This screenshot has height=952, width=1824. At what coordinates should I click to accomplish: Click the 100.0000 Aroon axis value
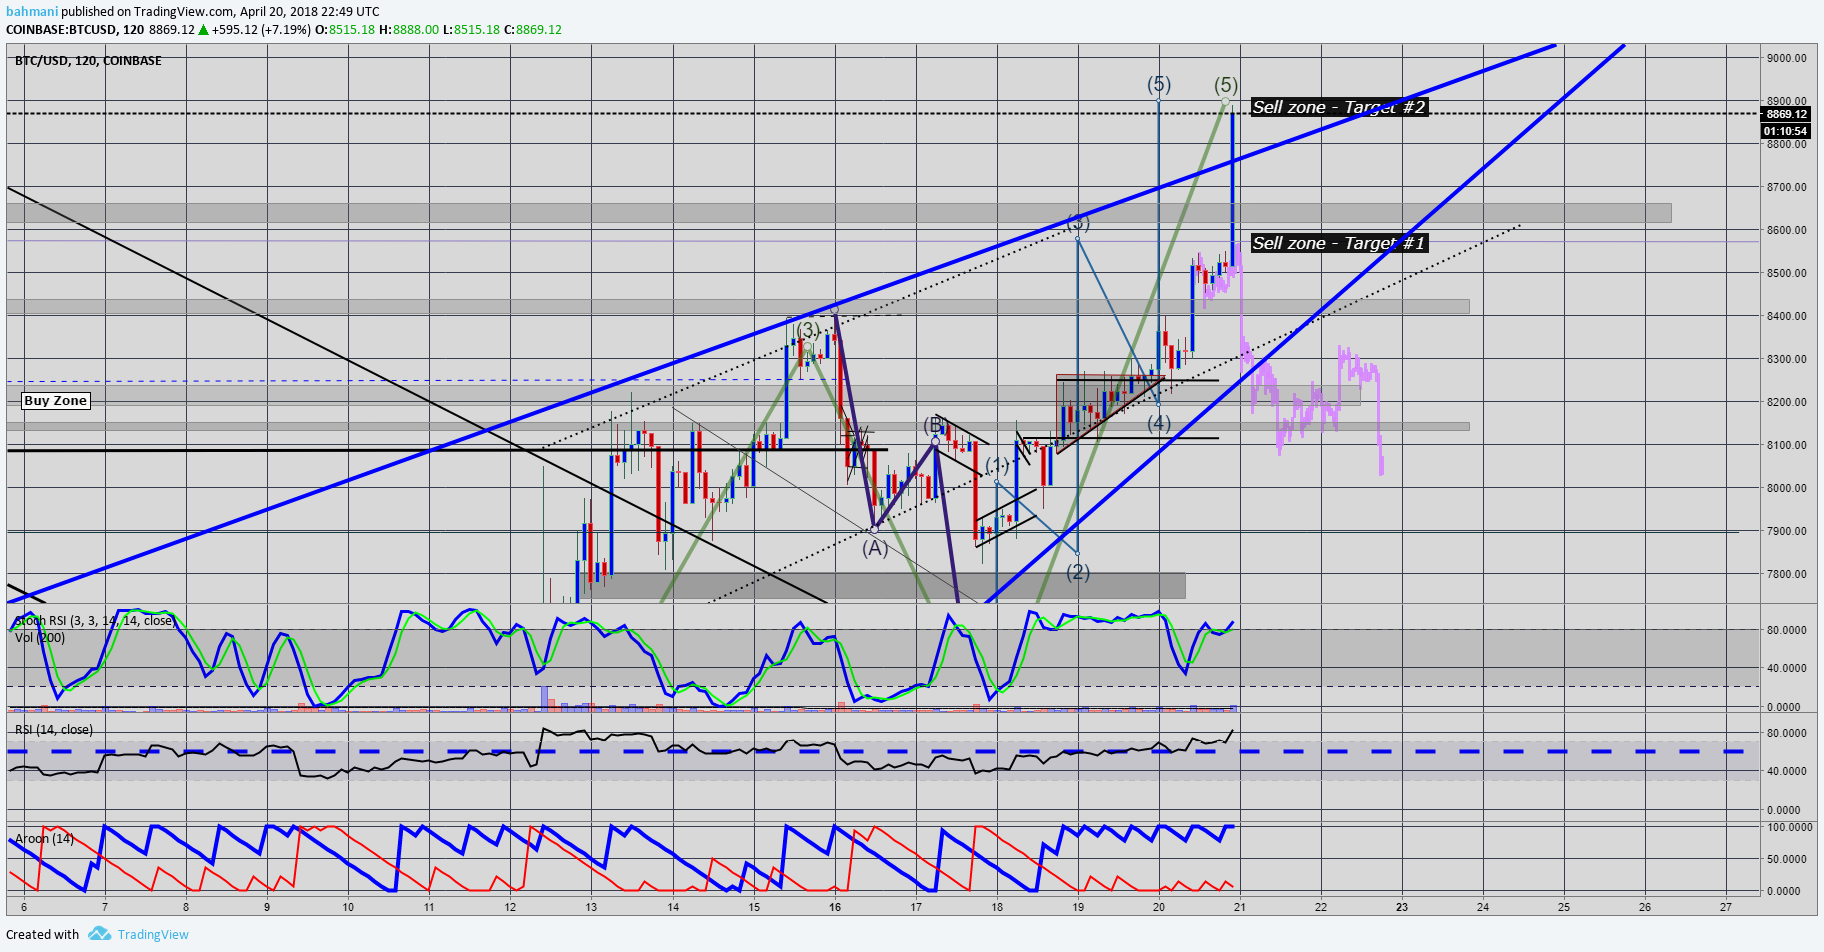1789,827
